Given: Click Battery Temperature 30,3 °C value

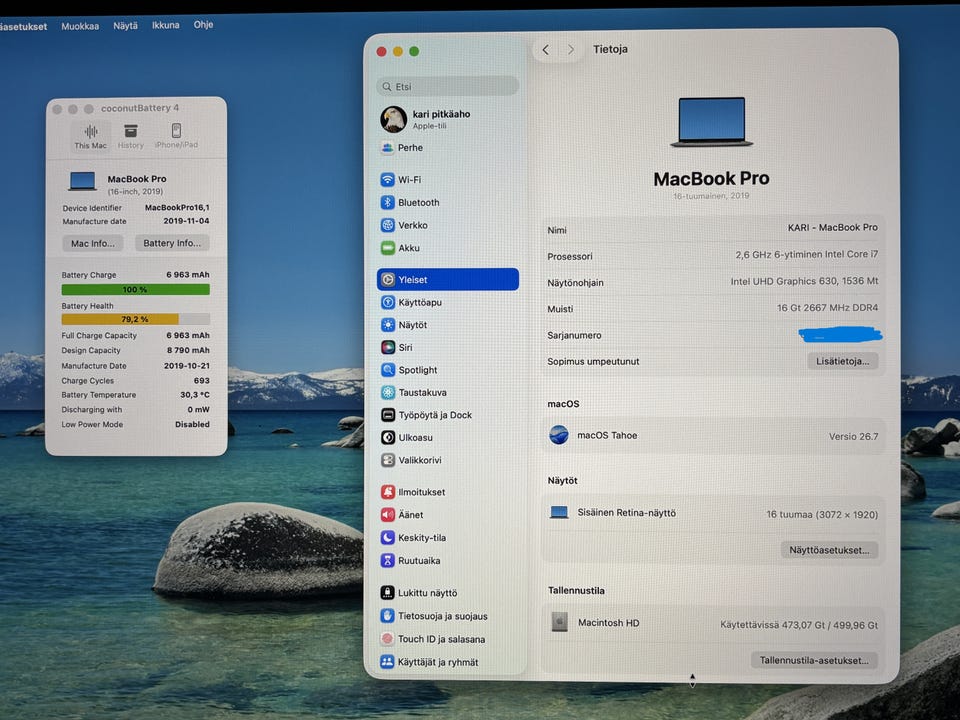Looking at the screenshot, I should pyautogui.click(x=195, y=395).
